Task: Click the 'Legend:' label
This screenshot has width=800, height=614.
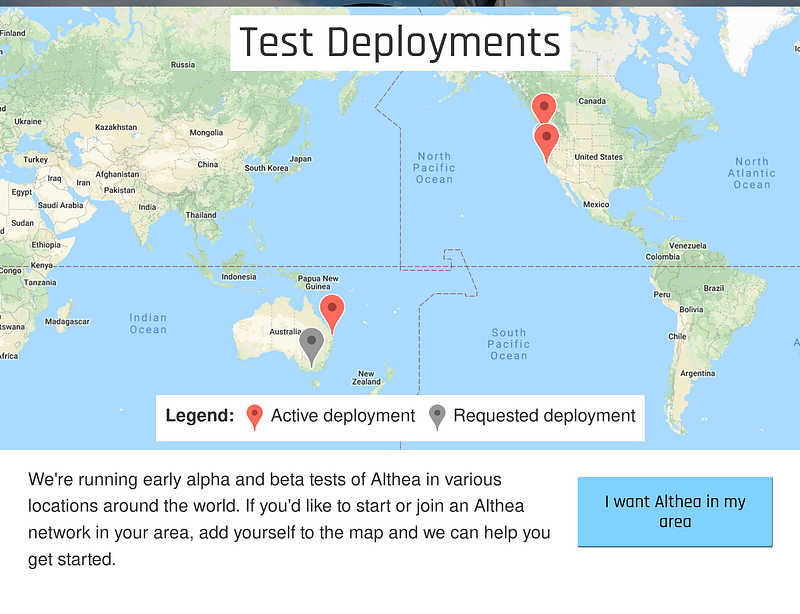Action: (x=200, y=416)
